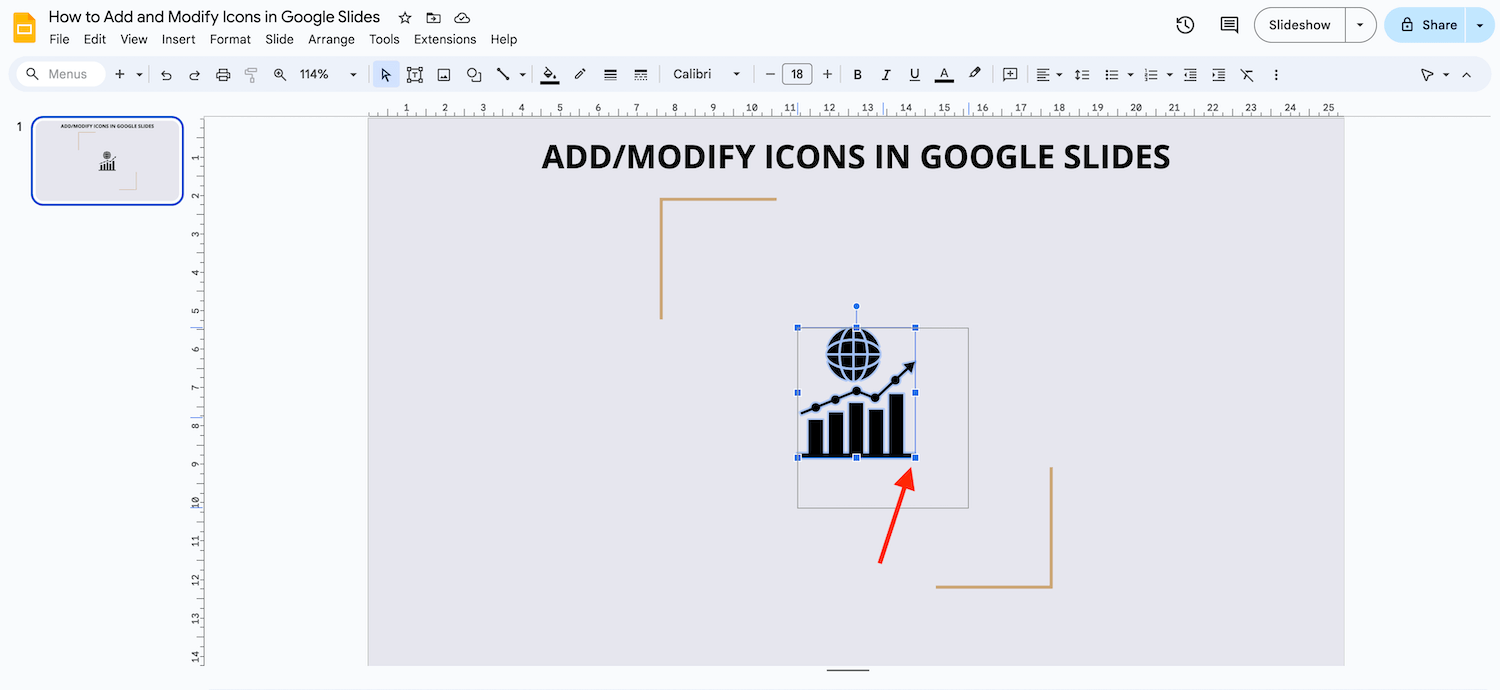The height and width of the screenshot is (690, 1500).
Task: Clear formatting of selection
Action: [x=1247, y=75]
